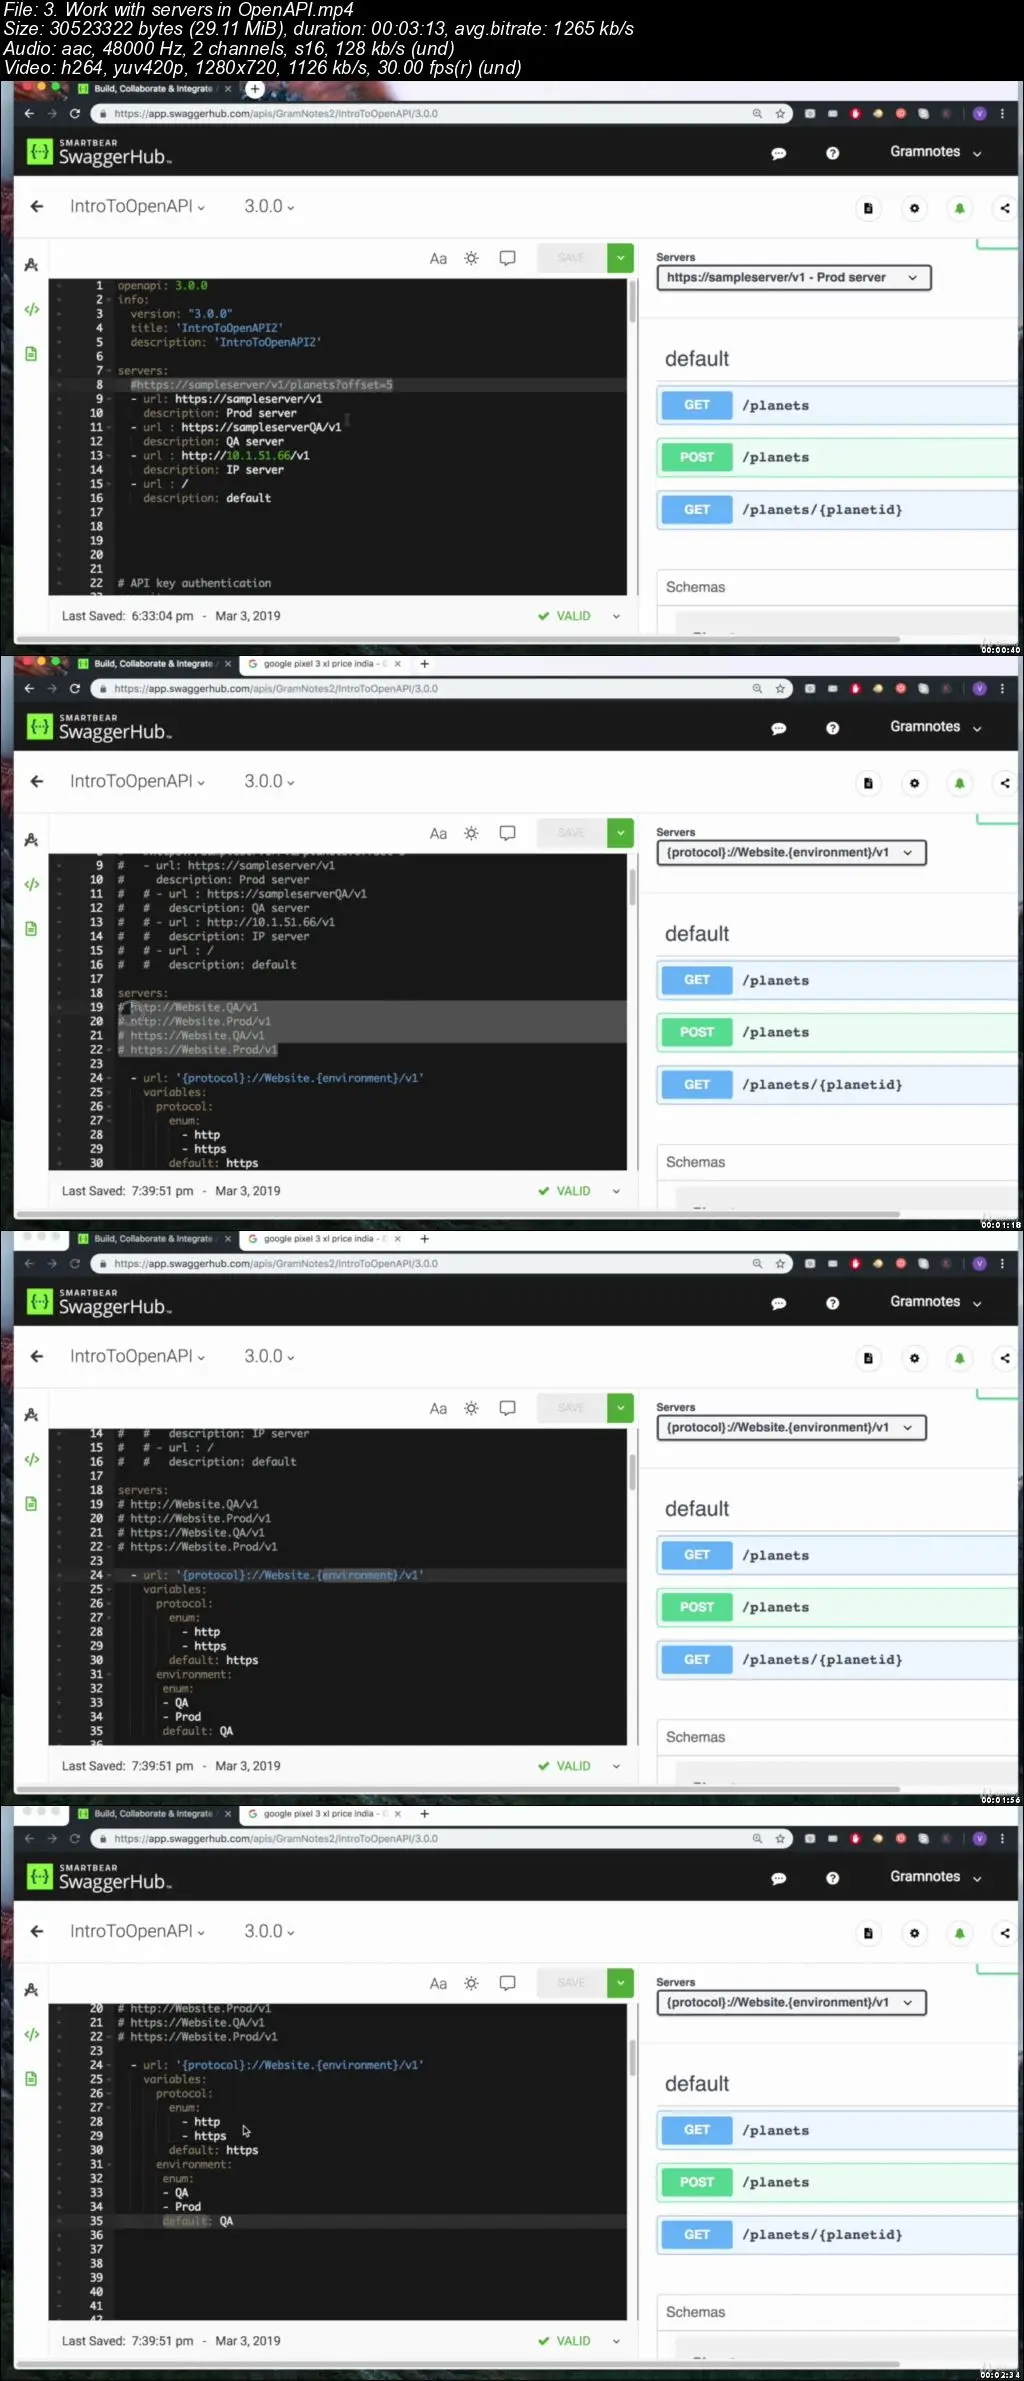Image resolution: width=1024 pixels, height=2381 pixels.
Task: Select the 'Build, Collaborate & Integrate' tab in the 00:00:40 frame
Action: (153, 89)
